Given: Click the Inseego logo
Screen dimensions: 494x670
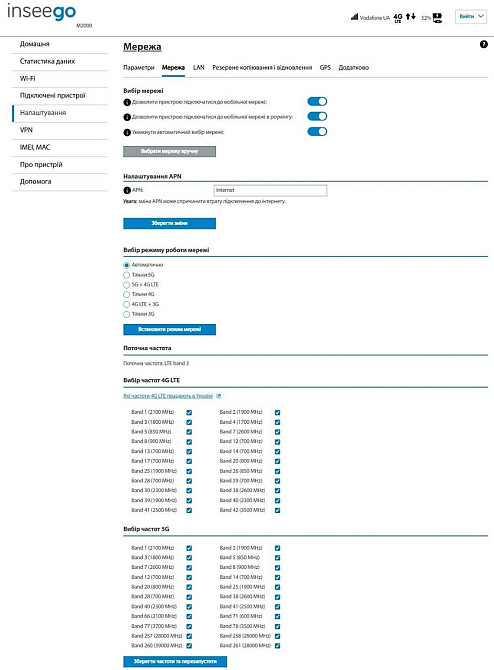Looking at the screenshot, I should (x=41, y=12).
